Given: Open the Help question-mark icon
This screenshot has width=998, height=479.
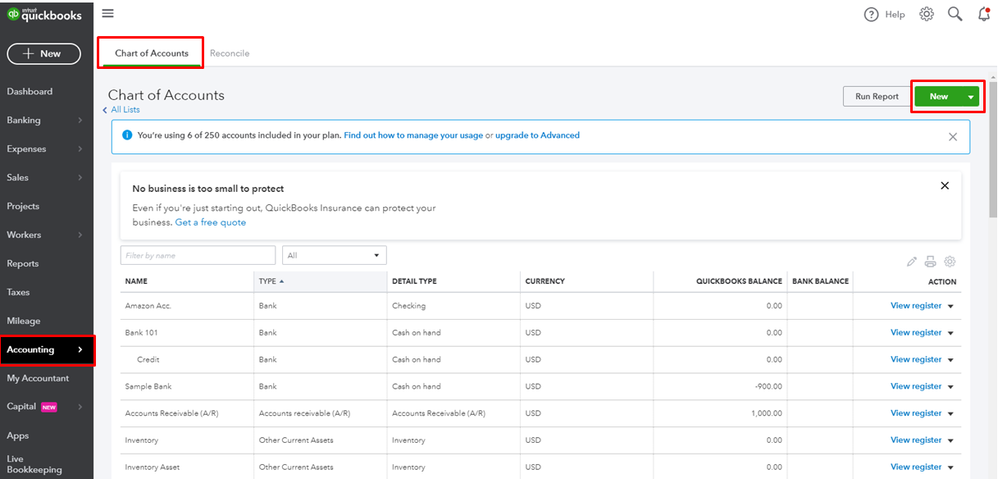Looking at the screenshot, I should coord(871,15).
